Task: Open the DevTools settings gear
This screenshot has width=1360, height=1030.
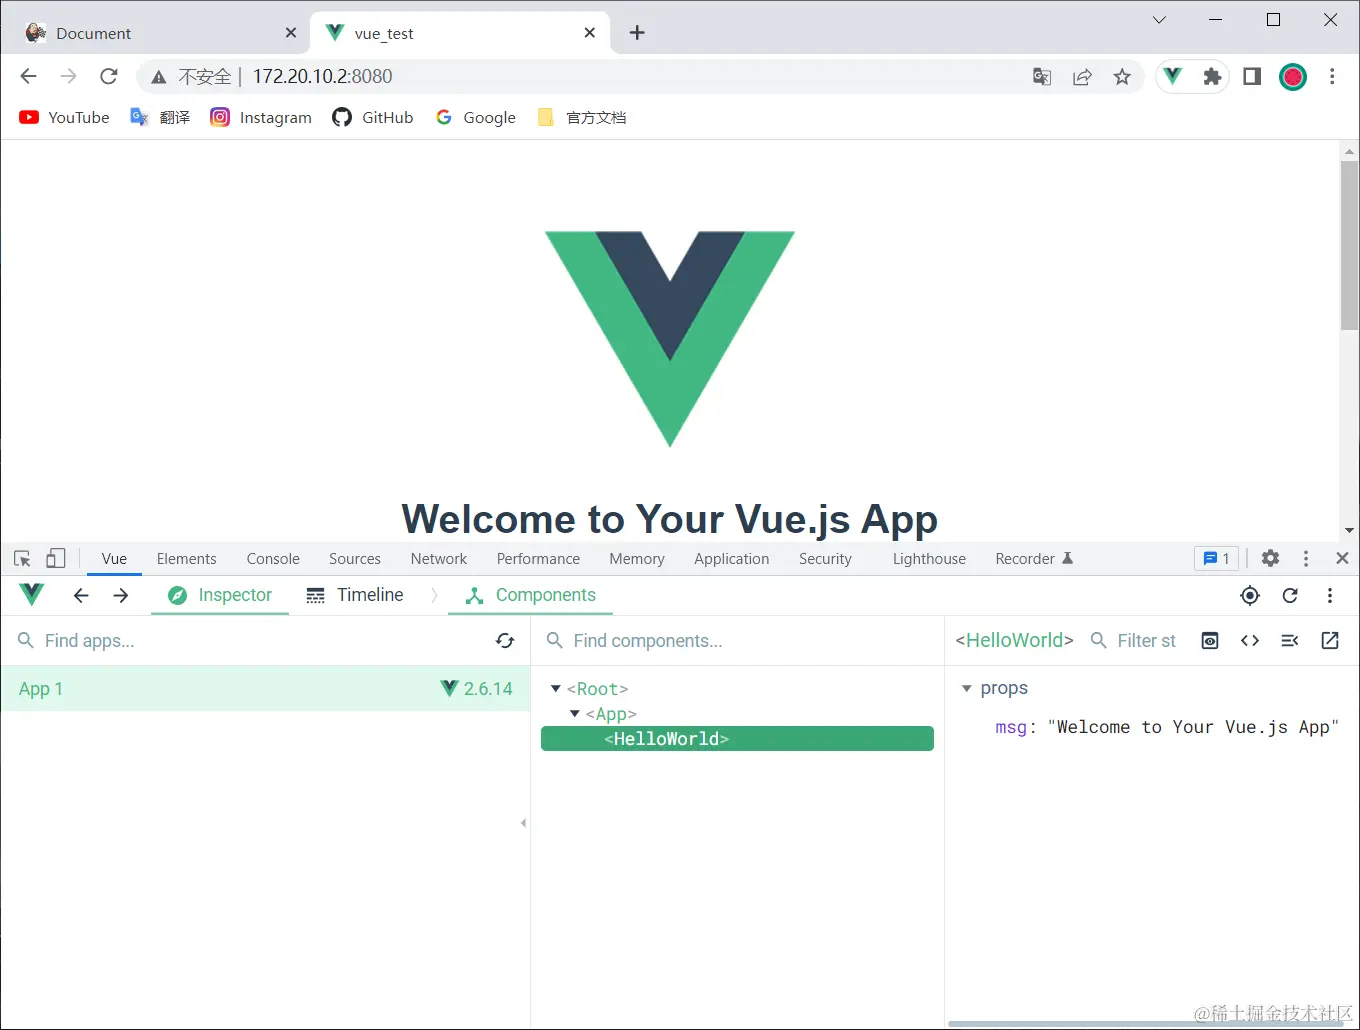Action: (1270, 558)
